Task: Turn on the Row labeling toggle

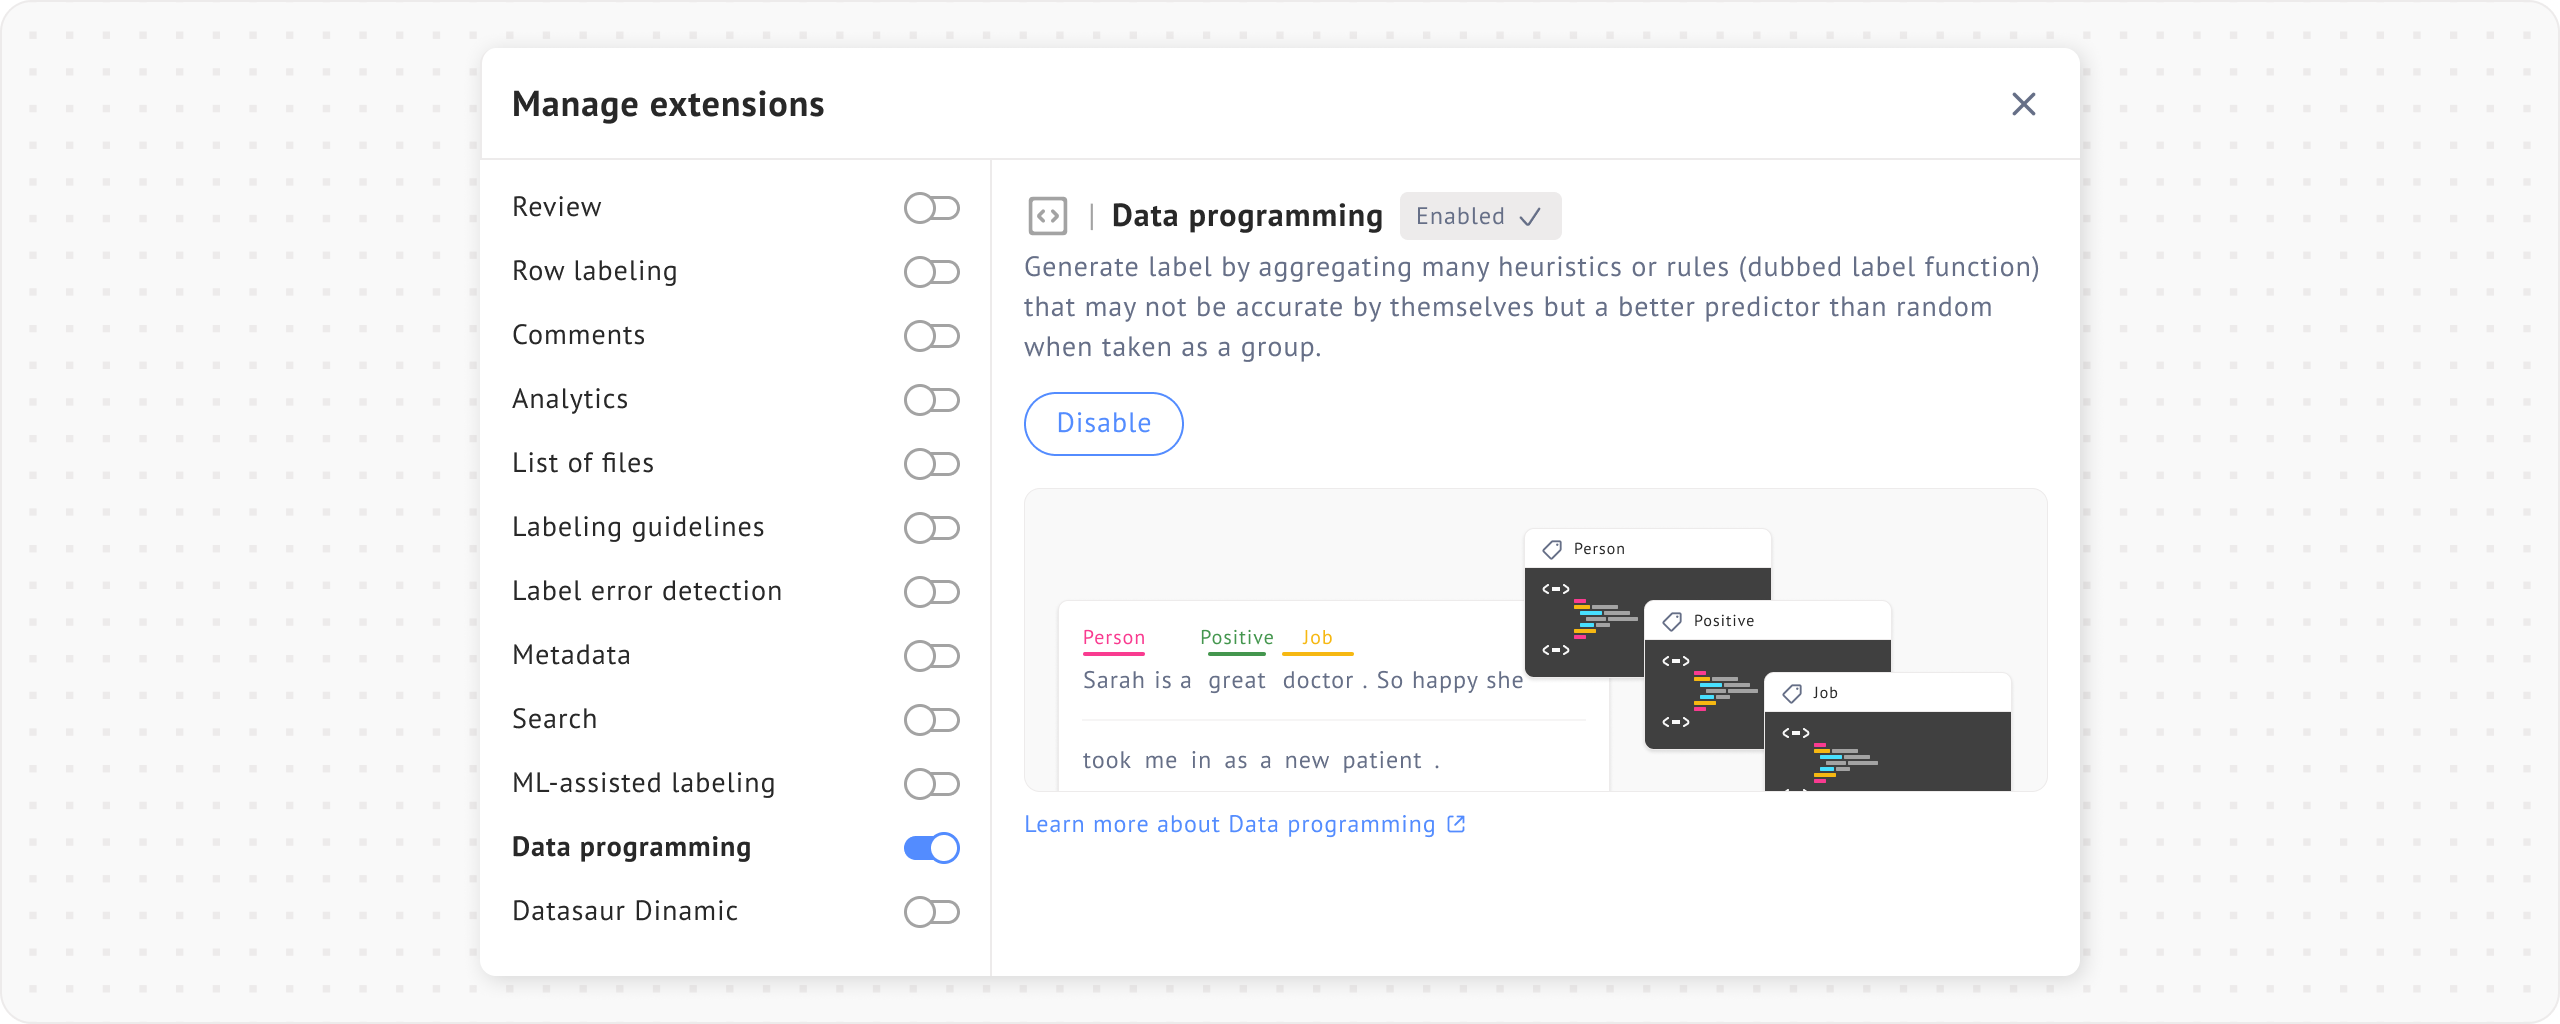Action: 931,272
